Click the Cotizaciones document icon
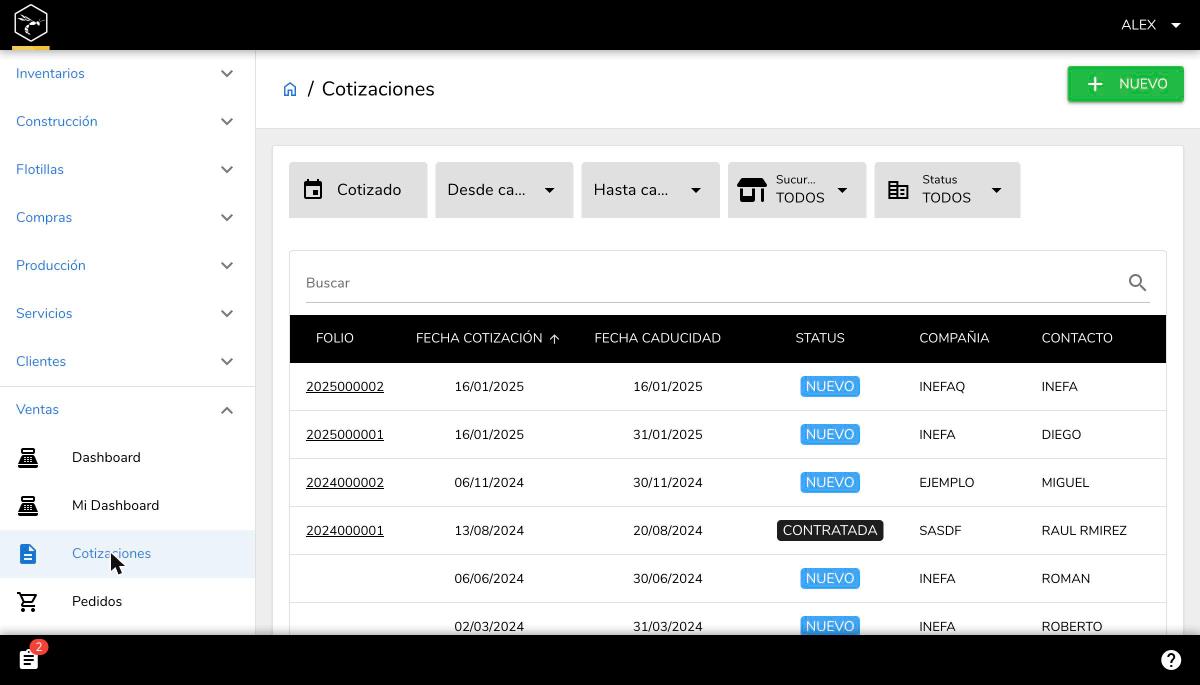 [x=28, y=553]
